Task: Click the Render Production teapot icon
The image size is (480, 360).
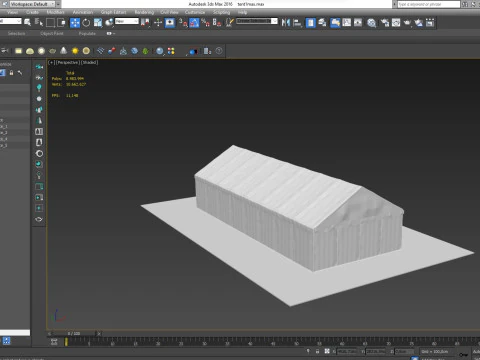Action: click(x=407, y=22)
